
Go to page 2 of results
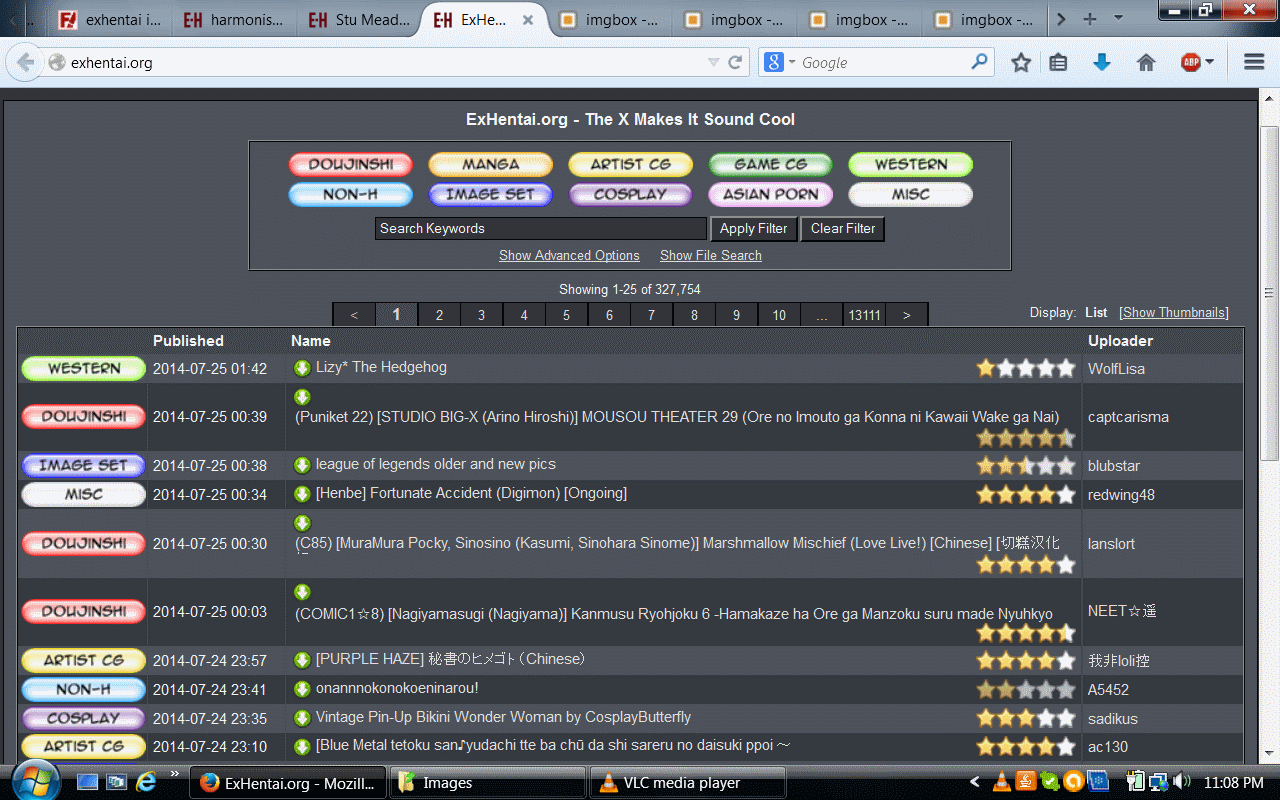[x=439, y=315]
